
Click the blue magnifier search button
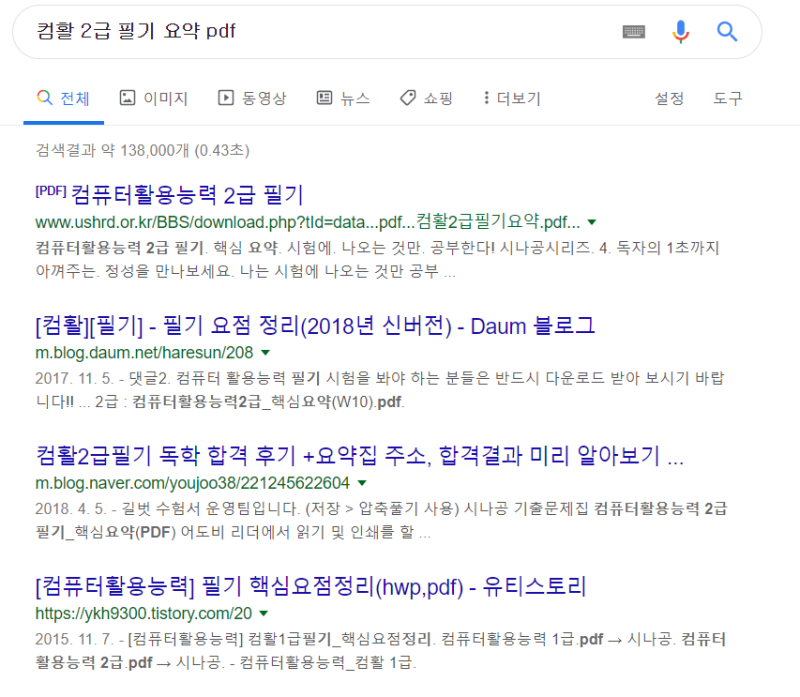pyautogui.click(x=727, y=32)
